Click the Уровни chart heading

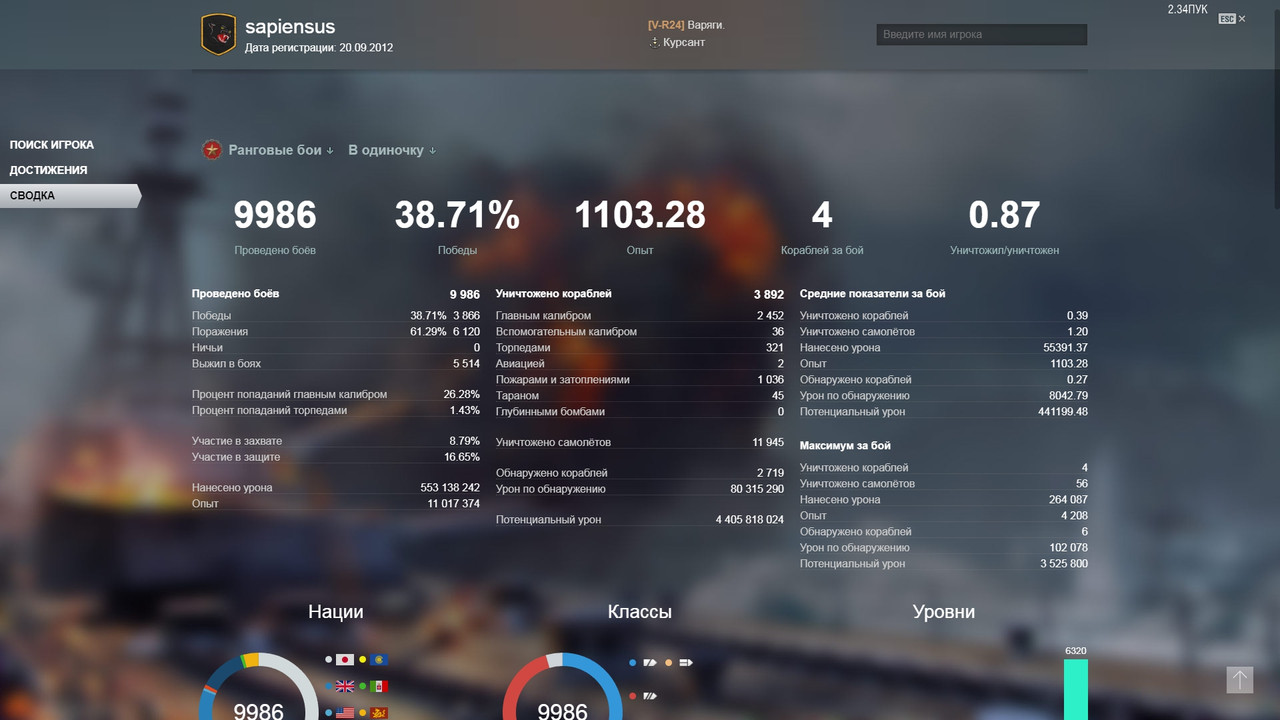944,612
